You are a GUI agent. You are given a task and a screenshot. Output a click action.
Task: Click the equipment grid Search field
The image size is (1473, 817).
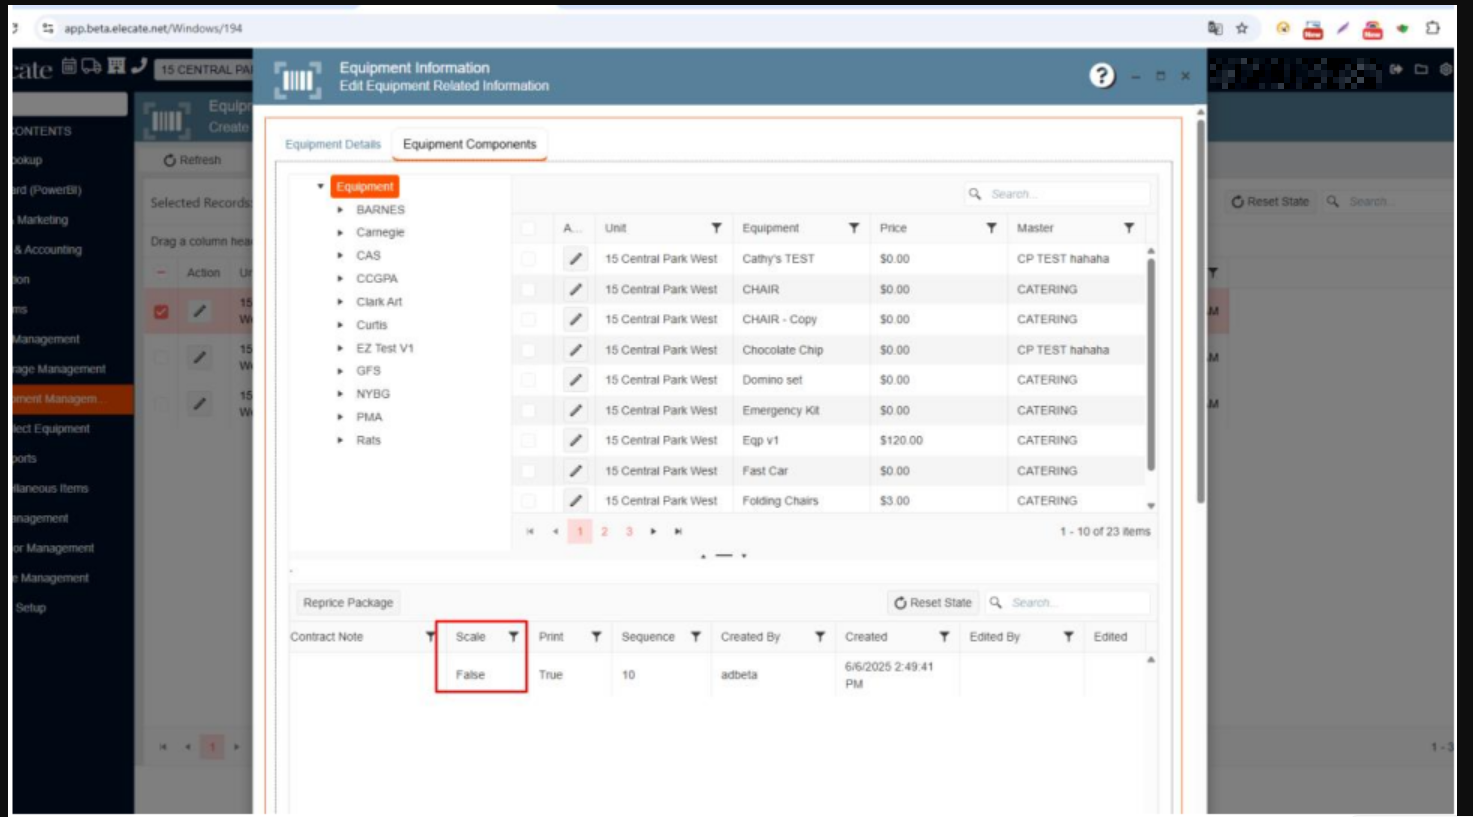point(1065,194)
